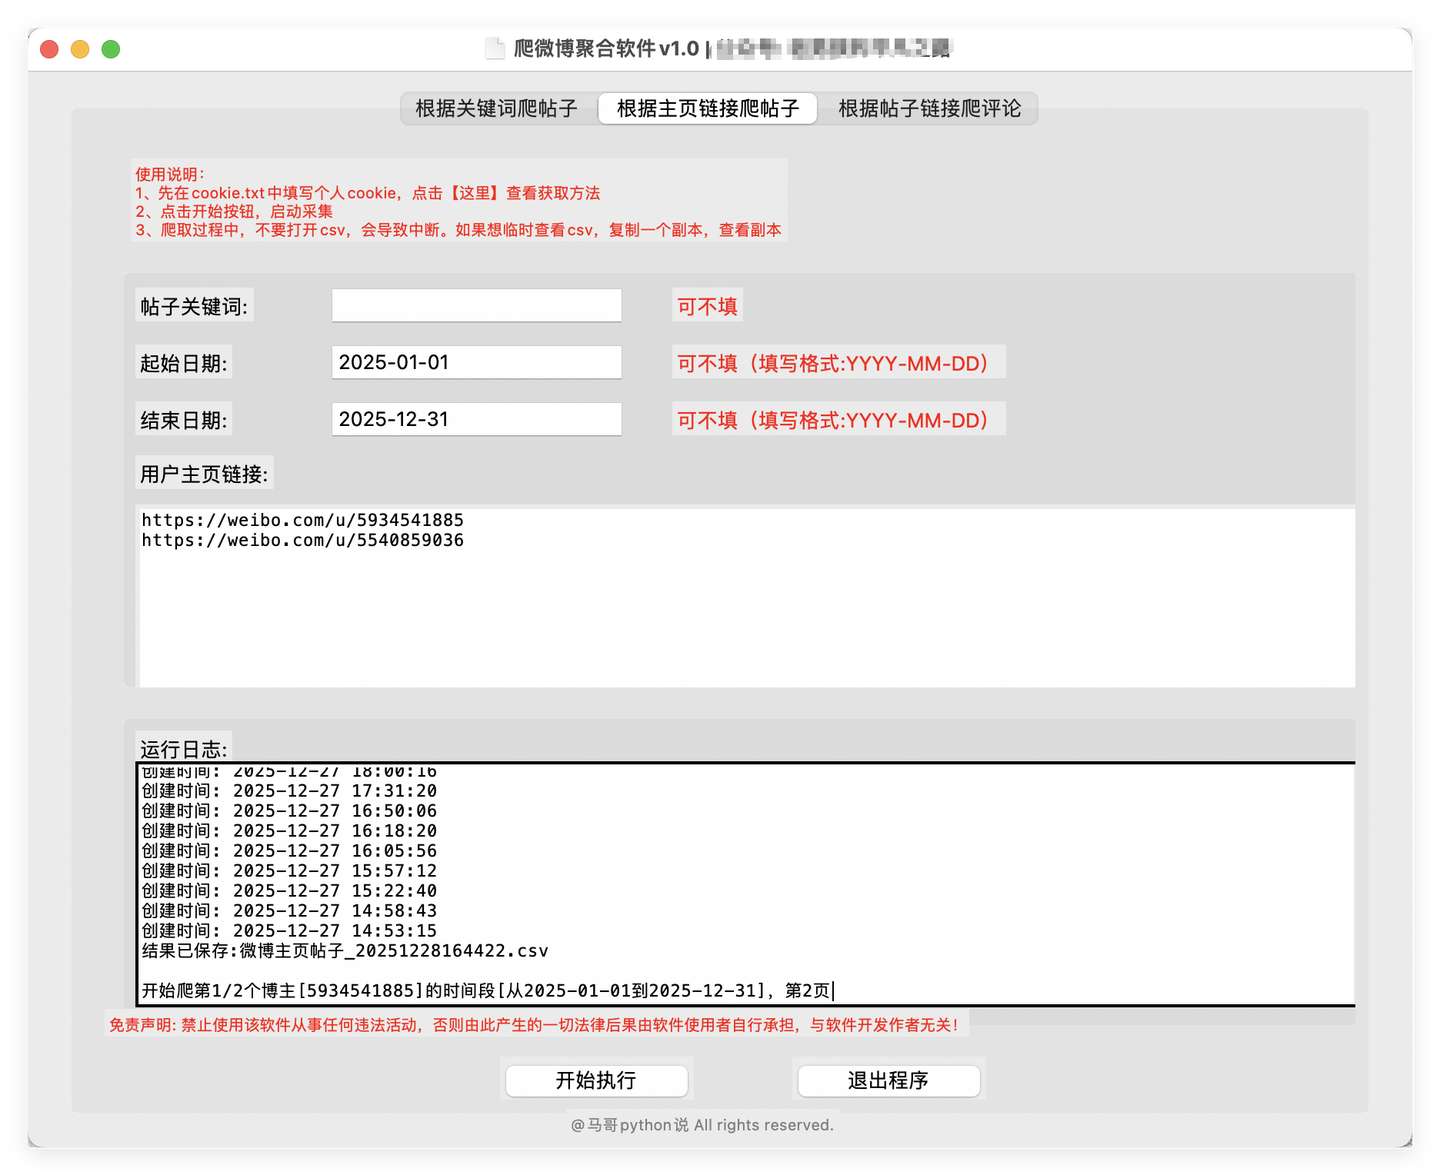Click the end date field showing 2025-12-31
The width and height of the screenshot is (1440, 1175).
click(476, 419)
